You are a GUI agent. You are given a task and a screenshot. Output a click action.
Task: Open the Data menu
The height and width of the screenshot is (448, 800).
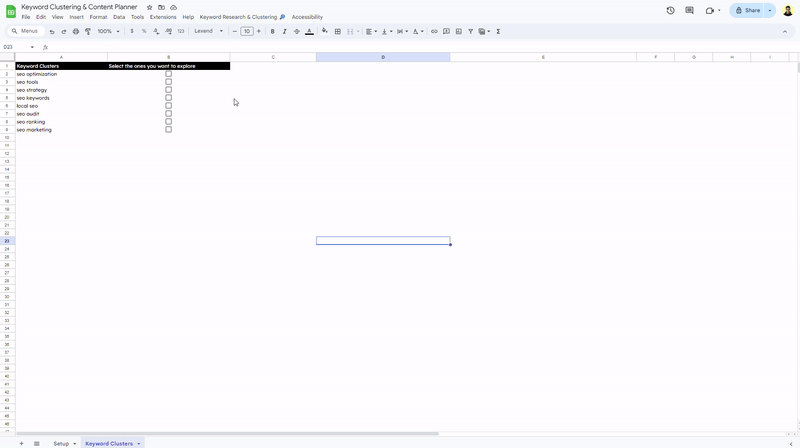[119, 17]
